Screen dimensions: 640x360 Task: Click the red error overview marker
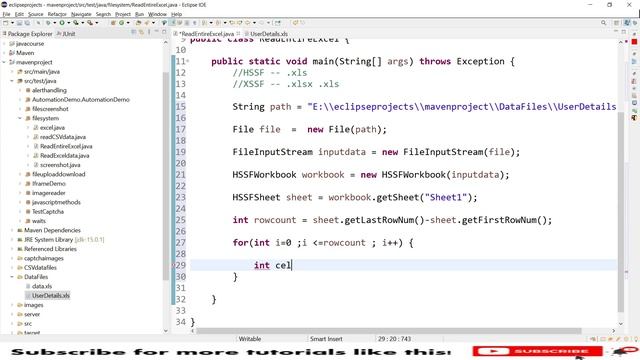pos(634,42)
